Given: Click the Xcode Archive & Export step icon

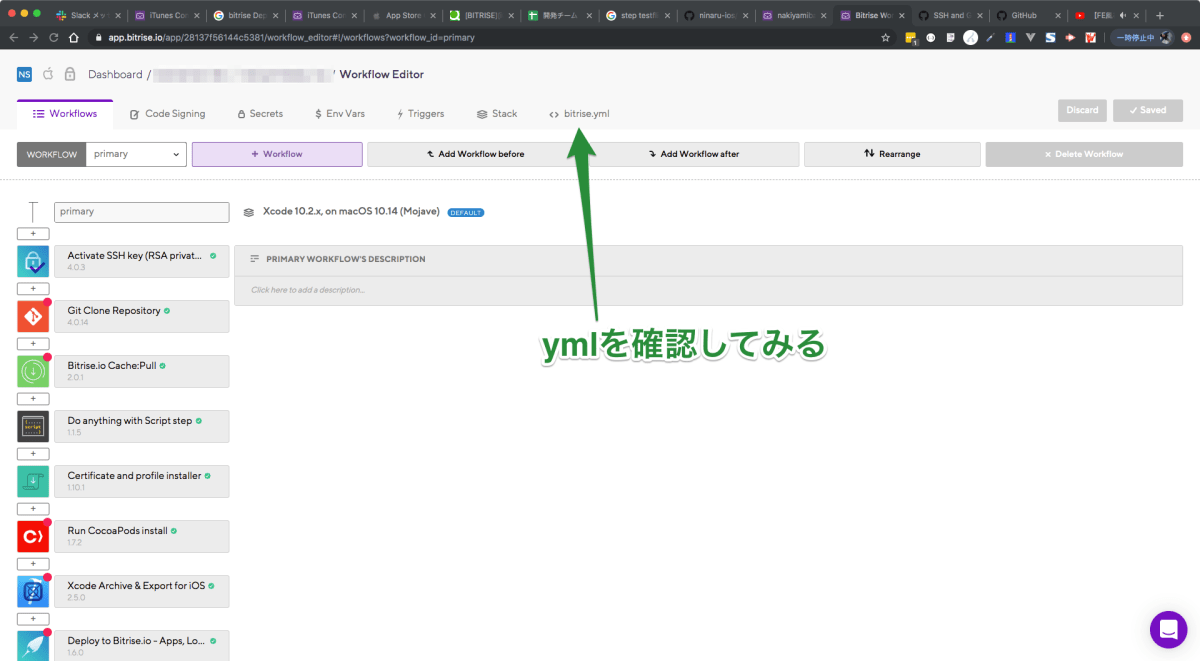Looking at the screenshot, I should (x=33, y=591).
